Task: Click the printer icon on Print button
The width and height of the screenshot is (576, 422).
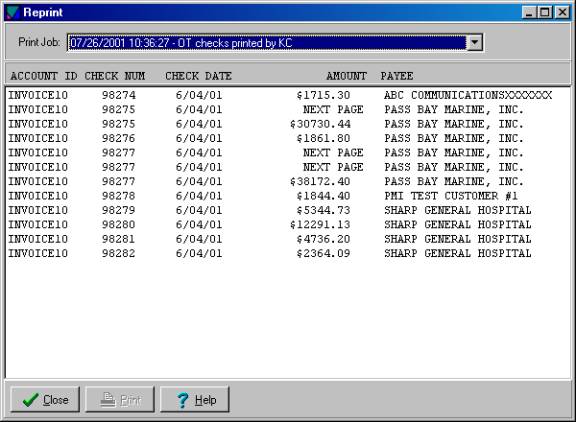Action: coord(108,400)
